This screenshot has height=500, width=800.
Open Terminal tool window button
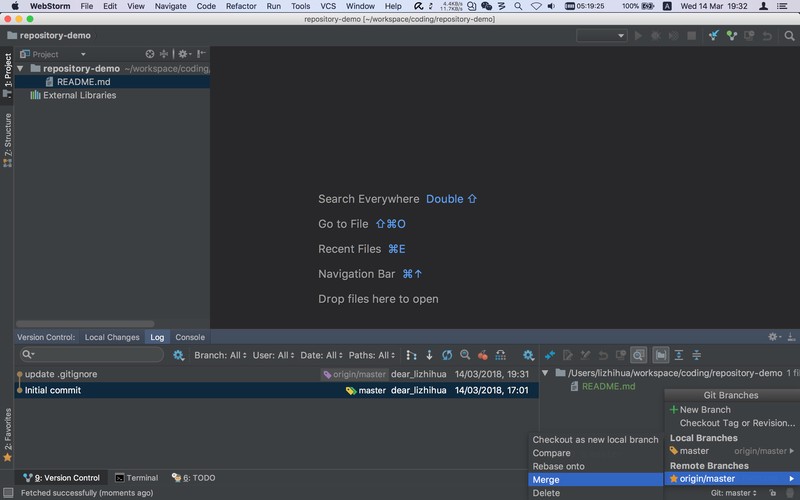(x=137, y=478)
